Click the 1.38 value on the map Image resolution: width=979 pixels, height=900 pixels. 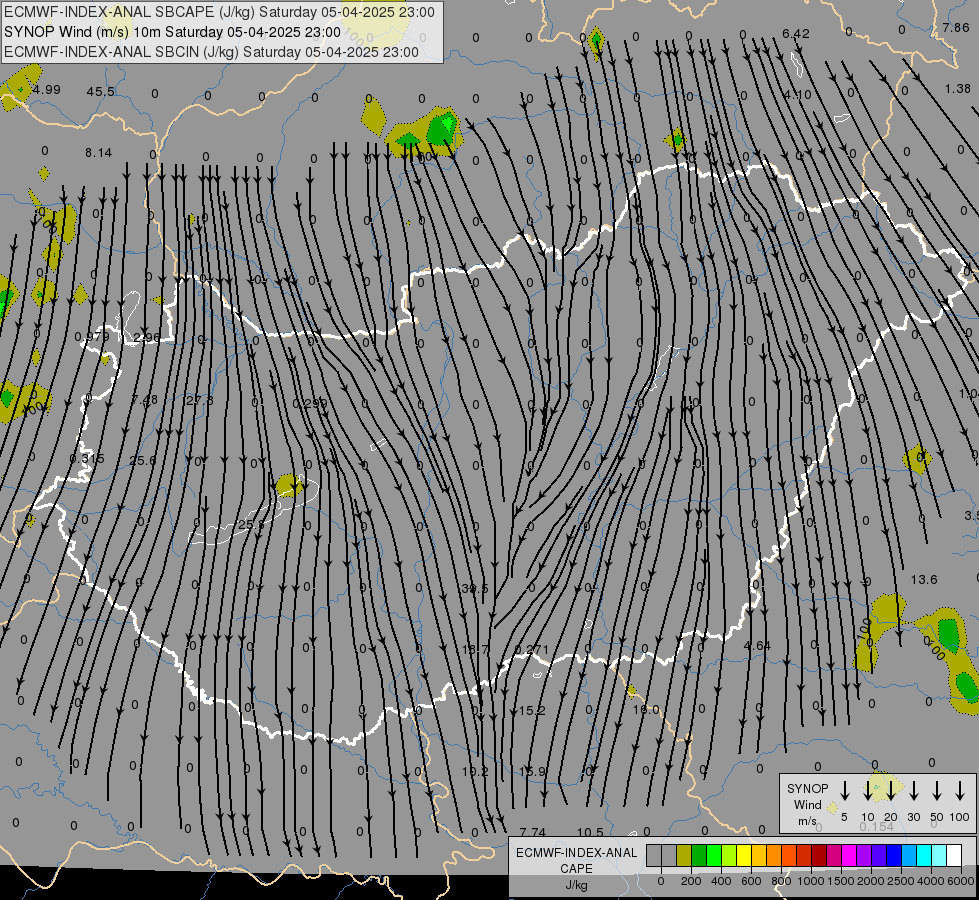coord(958,89)
